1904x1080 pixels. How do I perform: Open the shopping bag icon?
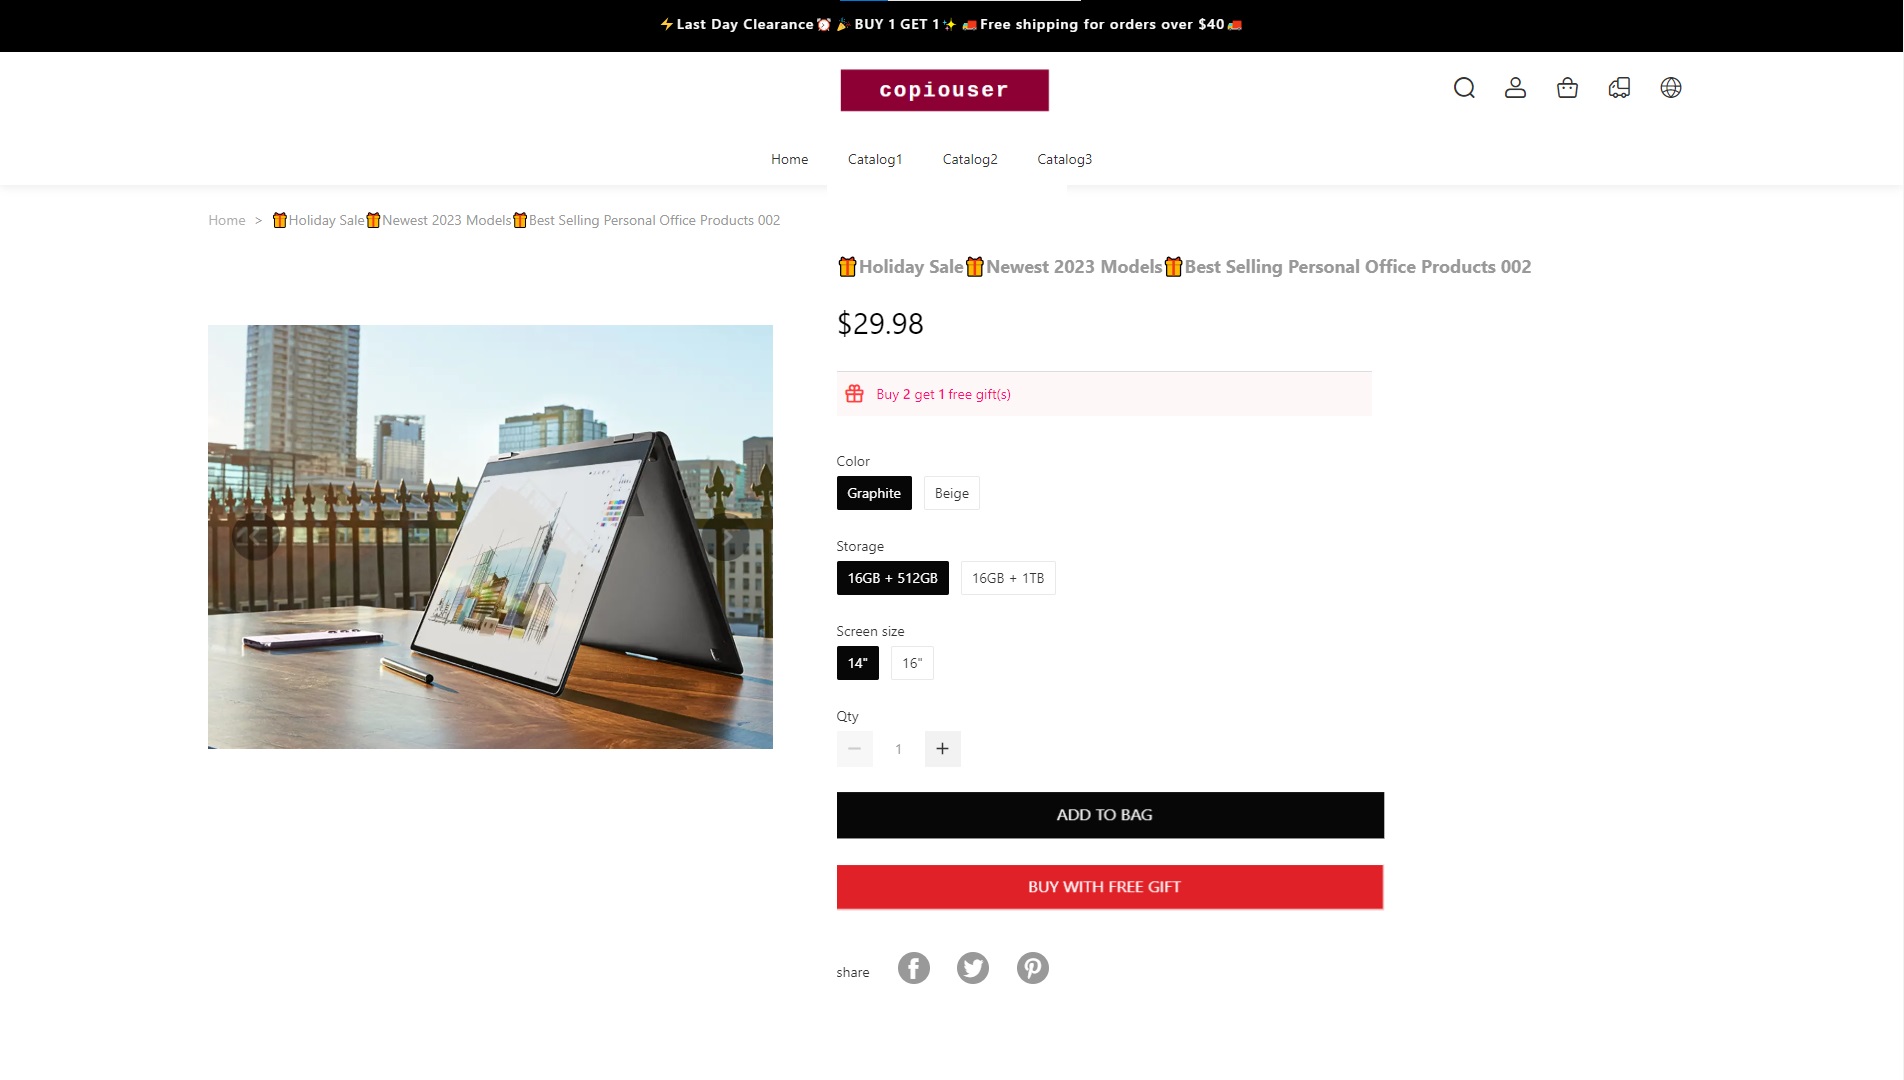coord(1567,88)
